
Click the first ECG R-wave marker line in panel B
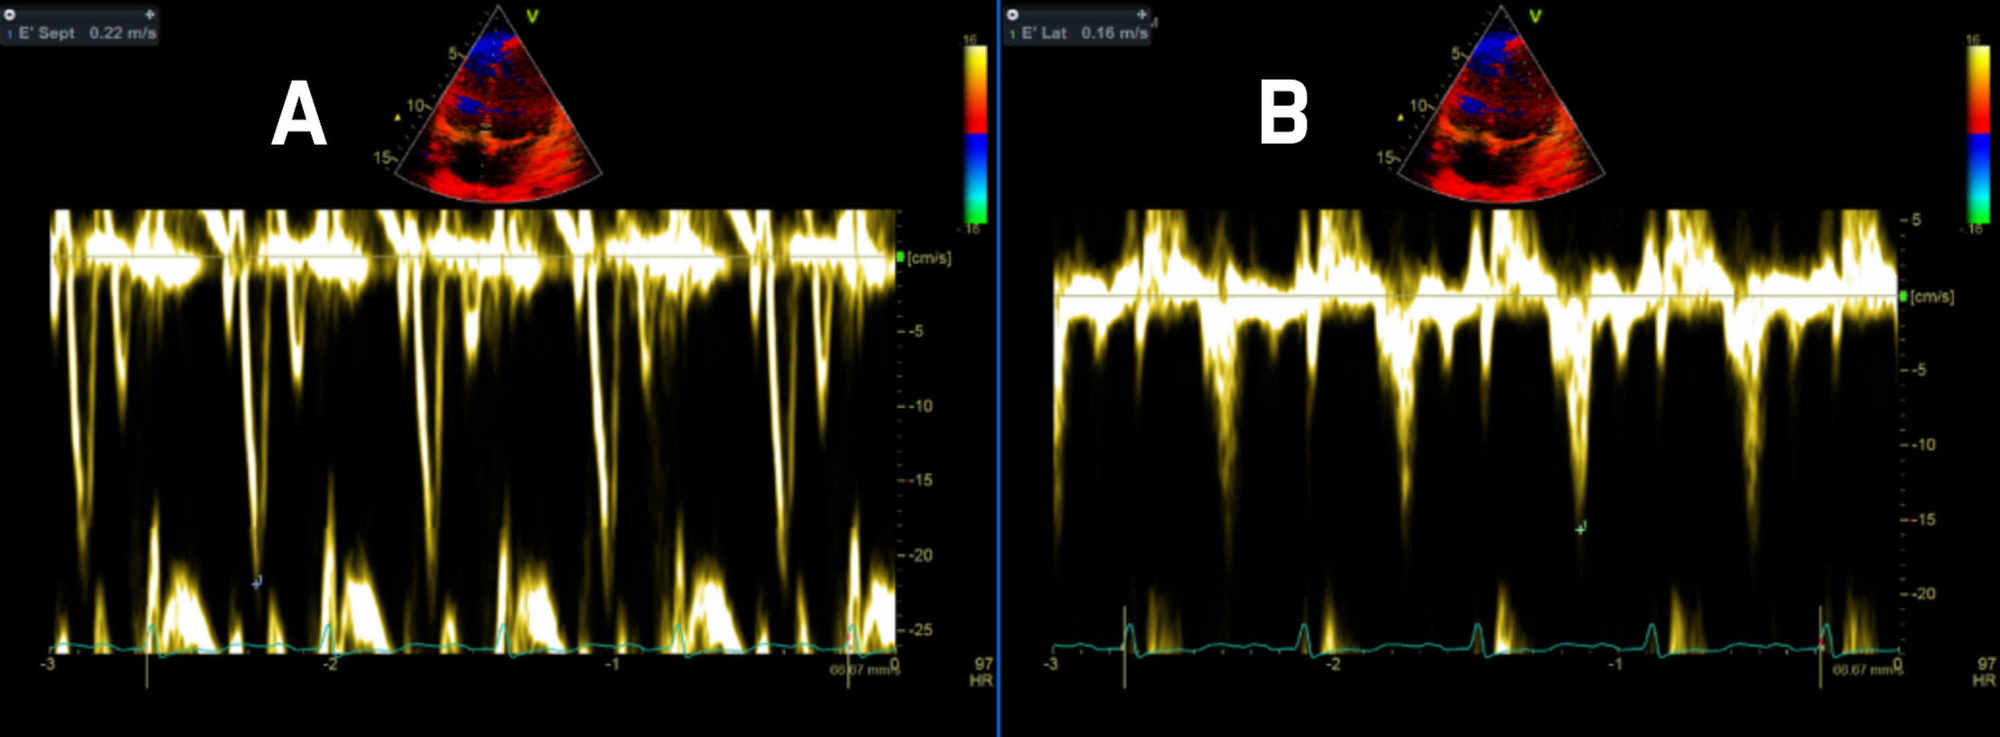[1124, 647]
